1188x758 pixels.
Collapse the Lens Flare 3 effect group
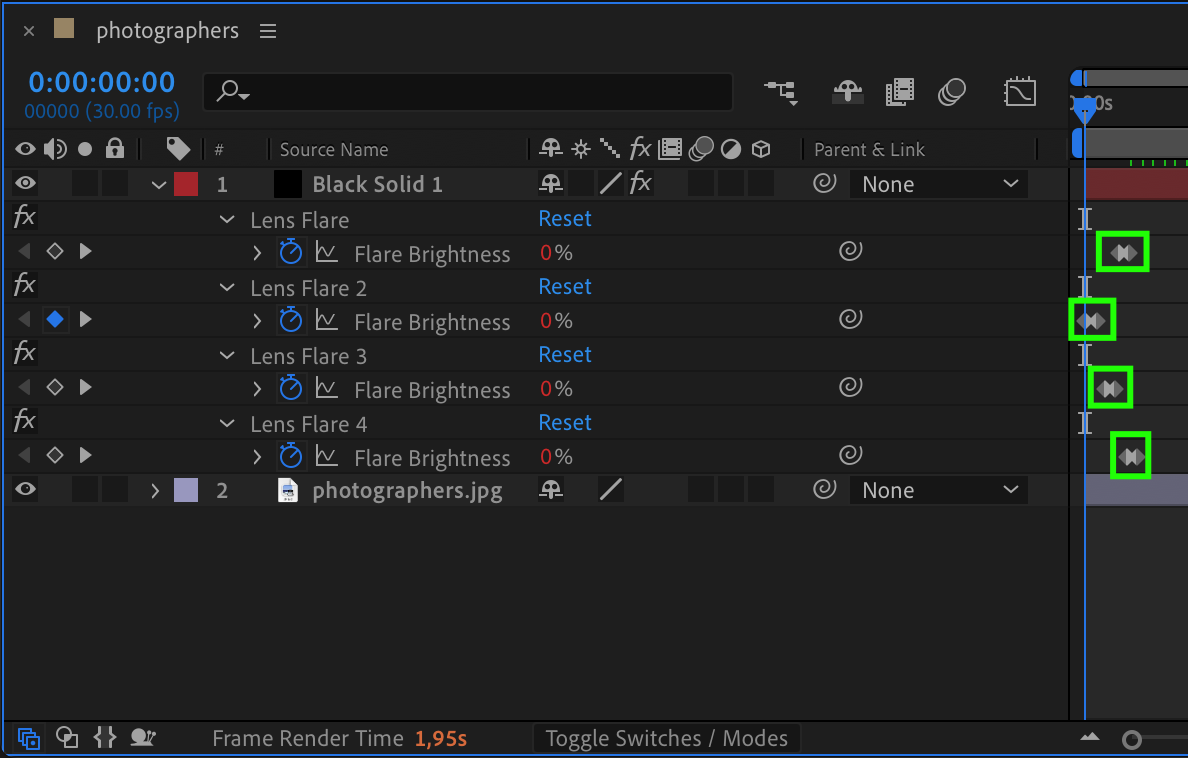pos(228,356)
